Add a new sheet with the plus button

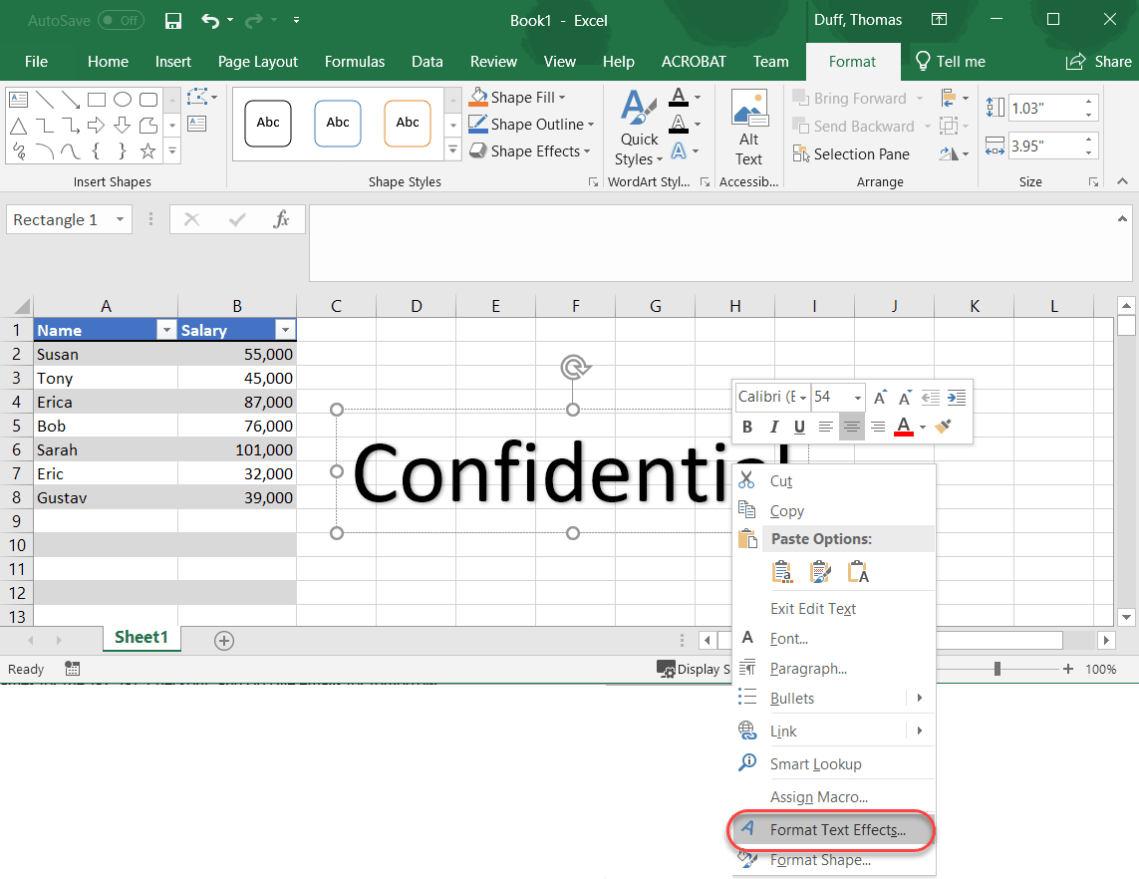click(223, 640)
